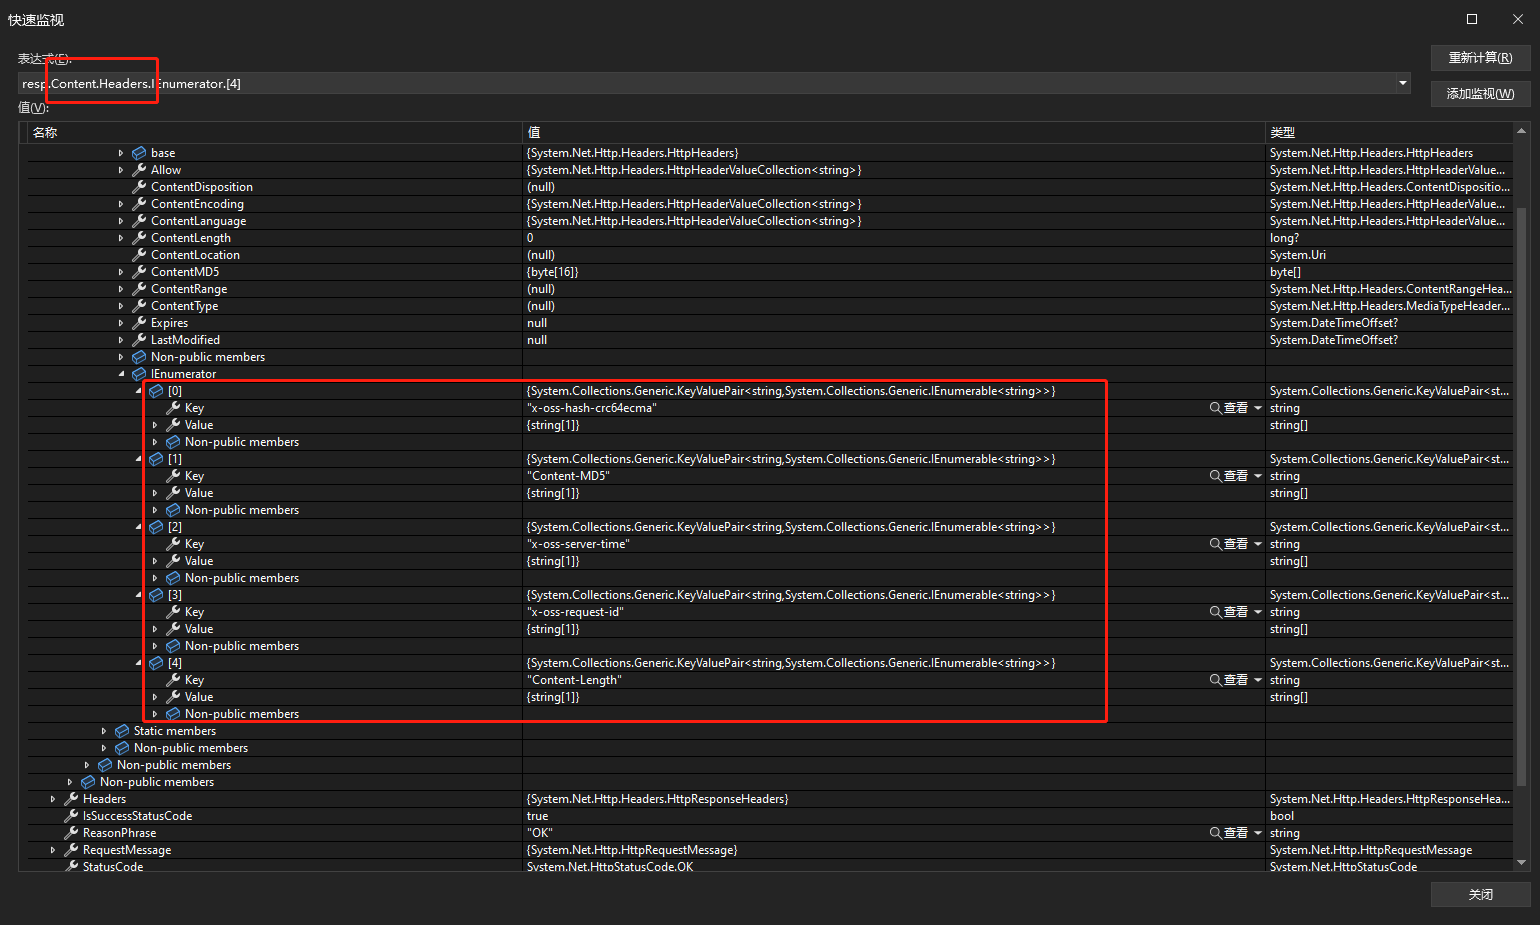Click the wrench icon beside IsSuccessStatusCode

[69, 815]
